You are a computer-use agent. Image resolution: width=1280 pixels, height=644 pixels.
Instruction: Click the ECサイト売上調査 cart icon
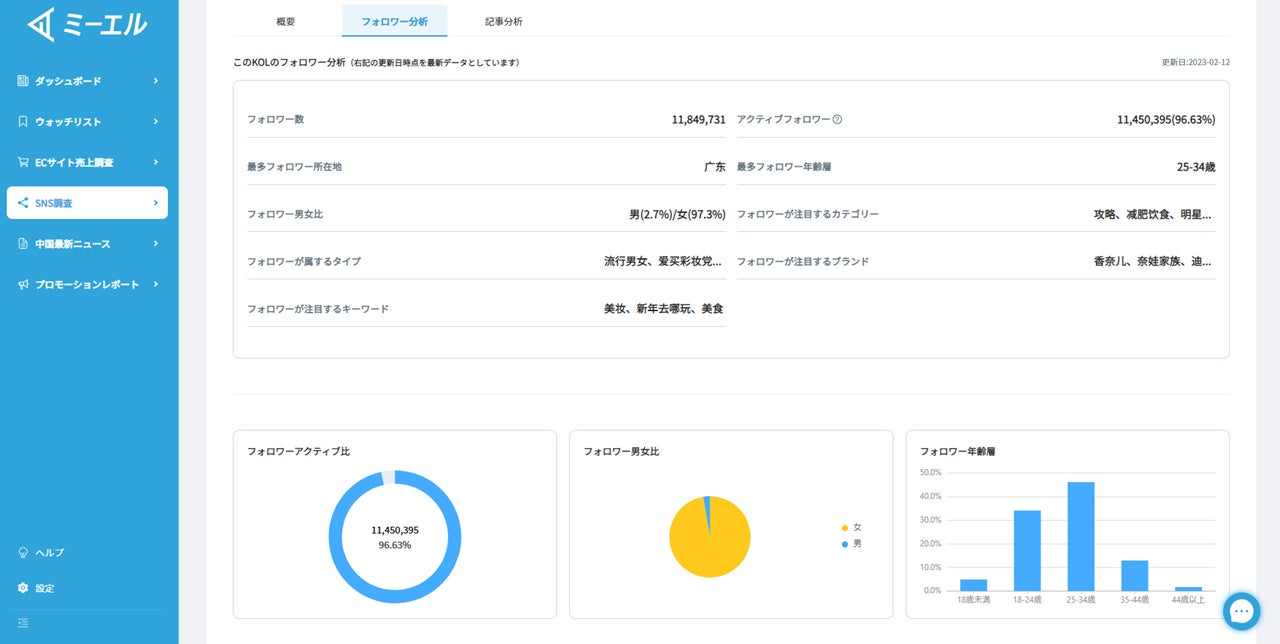click(x=22, y=162)
